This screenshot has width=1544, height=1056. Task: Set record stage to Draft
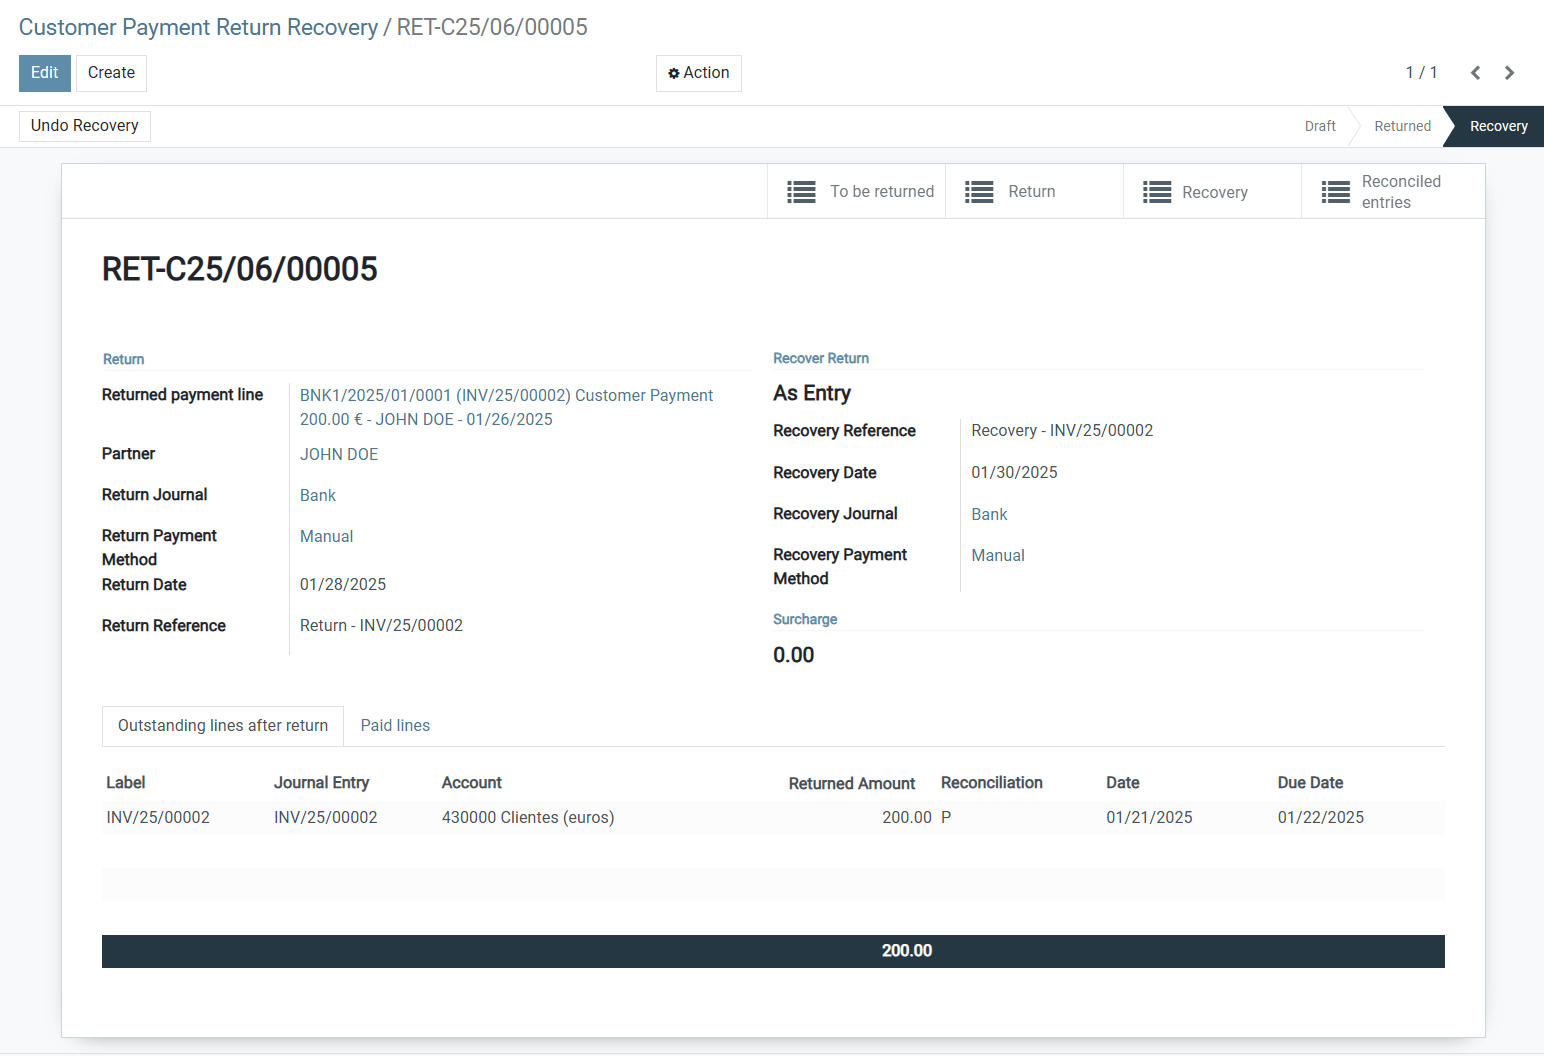pos(1319,126)
